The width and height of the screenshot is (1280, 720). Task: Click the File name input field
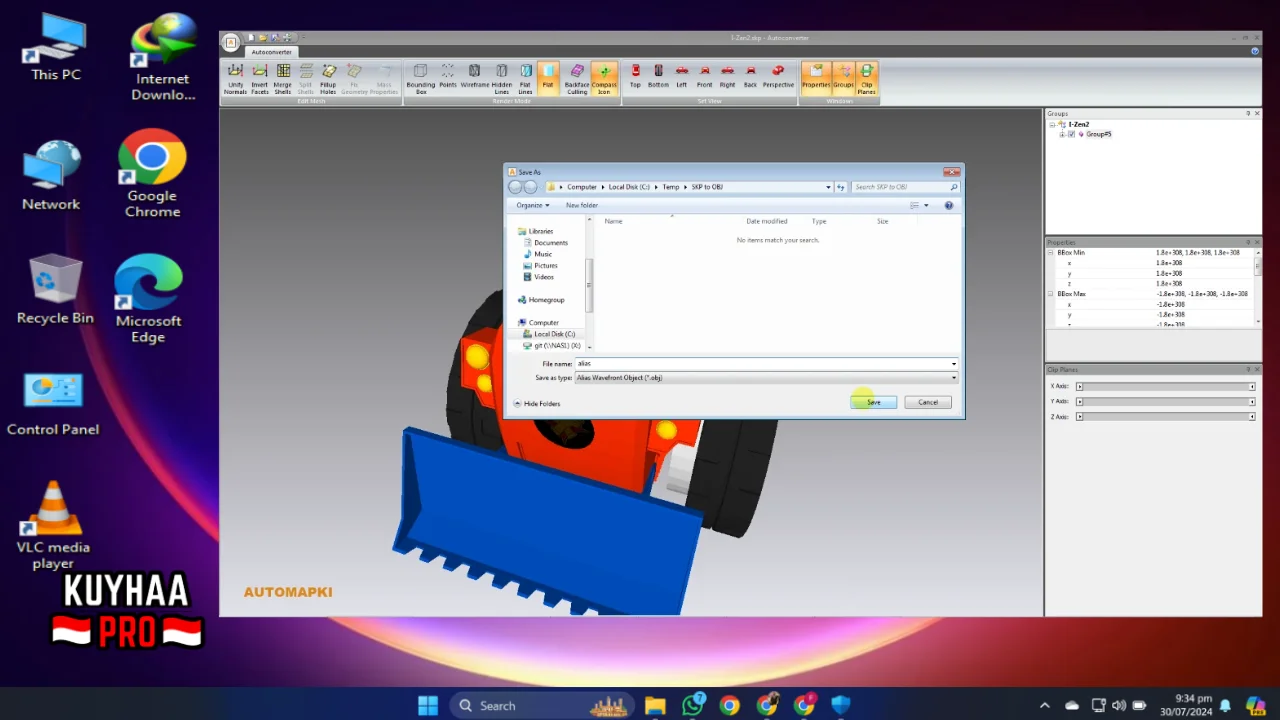click(766, 364)
